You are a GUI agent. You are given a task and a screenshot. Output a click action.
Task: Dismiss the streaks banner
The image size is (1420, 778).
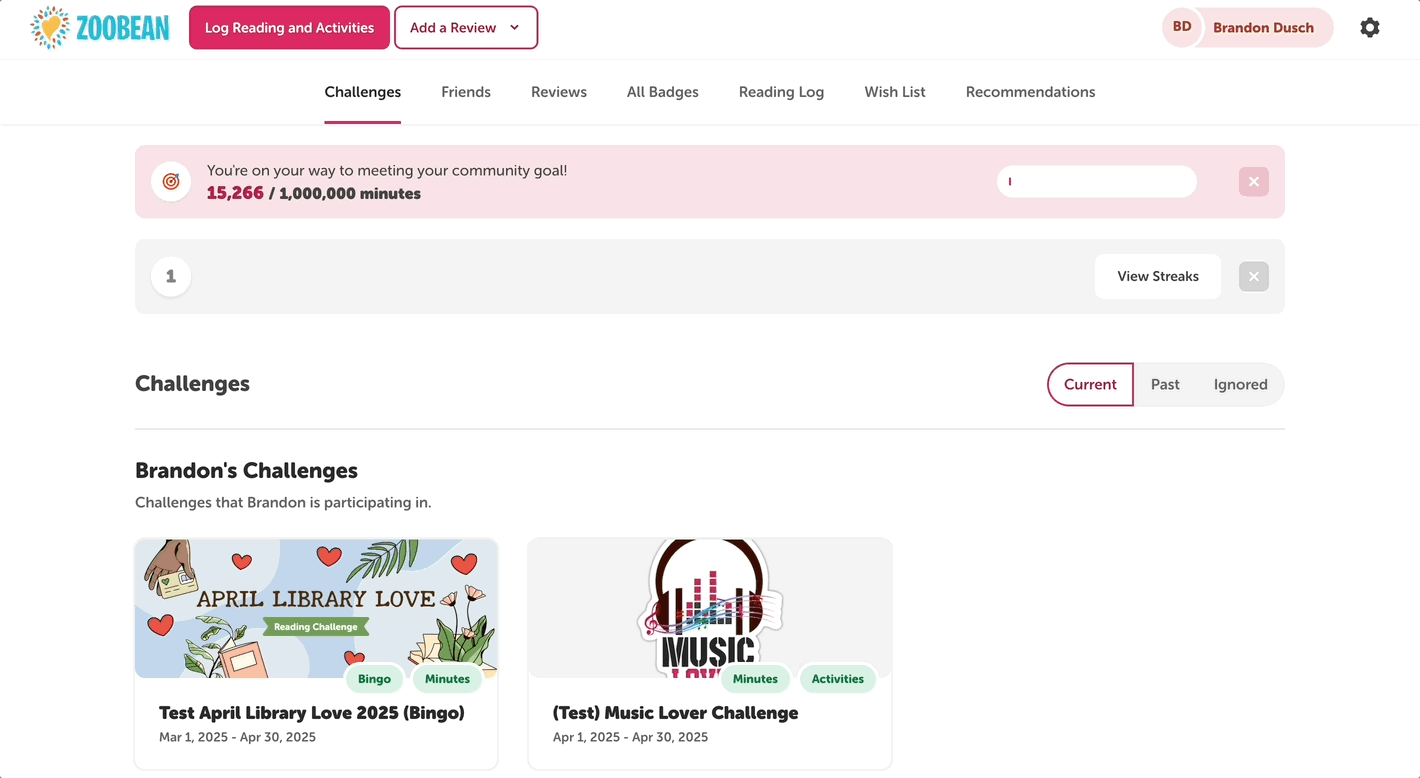point(1253,276)
